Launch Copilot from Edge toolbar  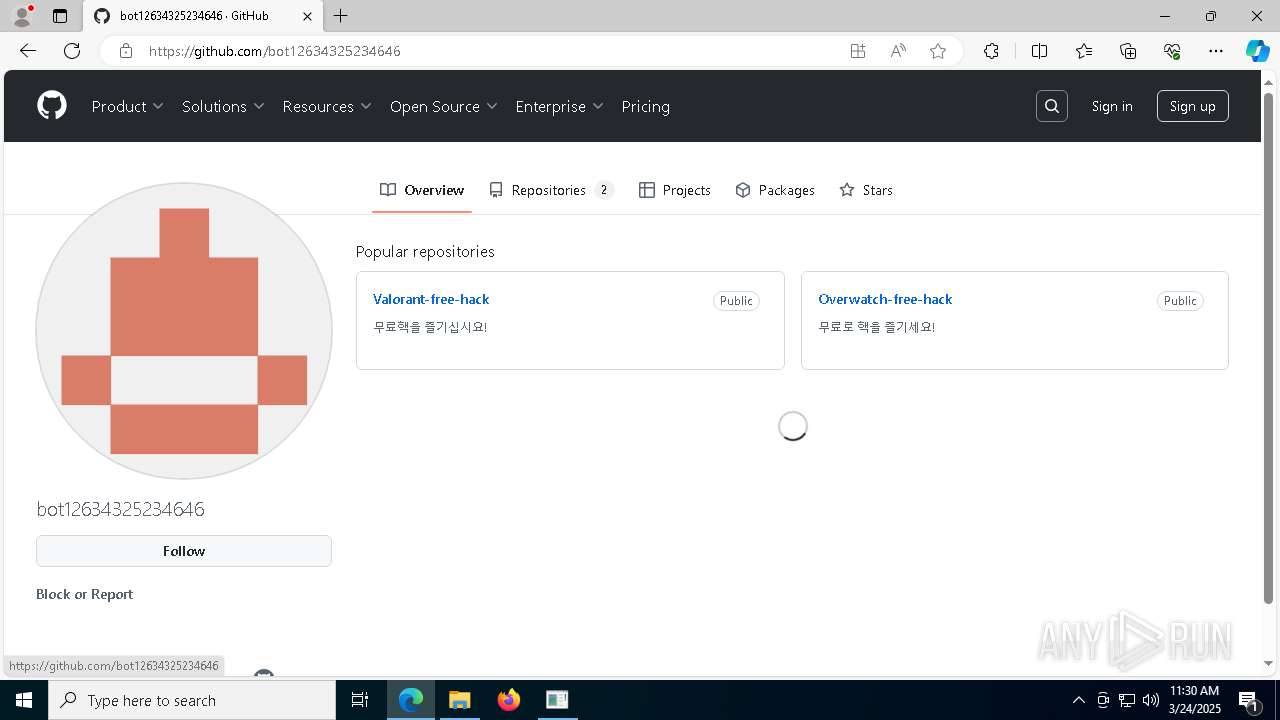(x=1257, y=51)
